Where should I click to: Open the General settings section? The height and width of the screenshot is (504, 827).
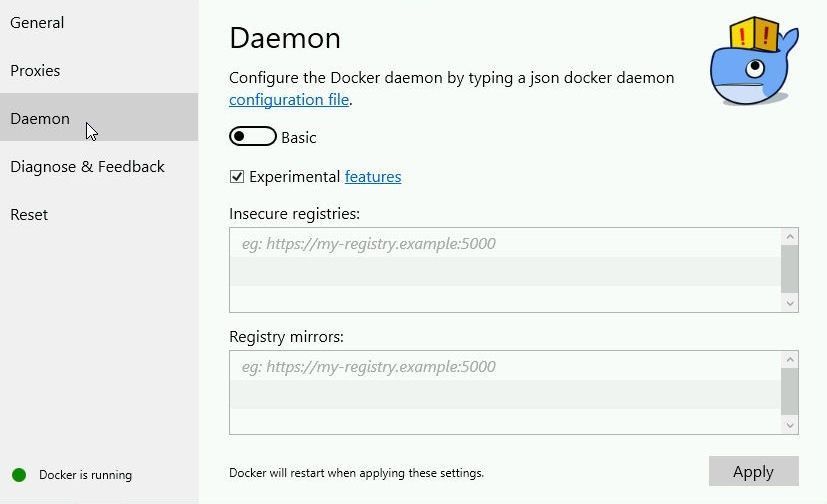pyautogui.click(x=37, y=23)
